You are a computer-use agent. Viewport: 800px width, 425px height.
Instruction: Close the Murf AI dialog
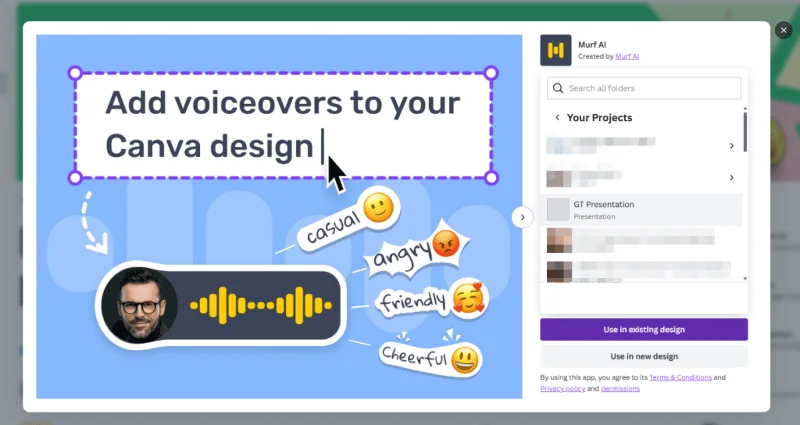(783, 31)
